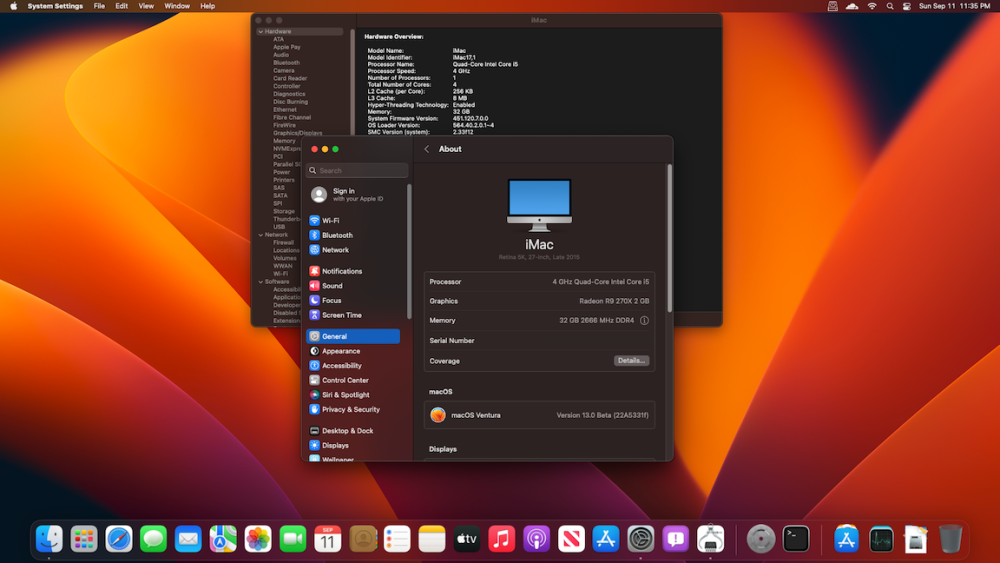Open the Trash in the Dock
The image size is (1000, 563).
[950, 539]
